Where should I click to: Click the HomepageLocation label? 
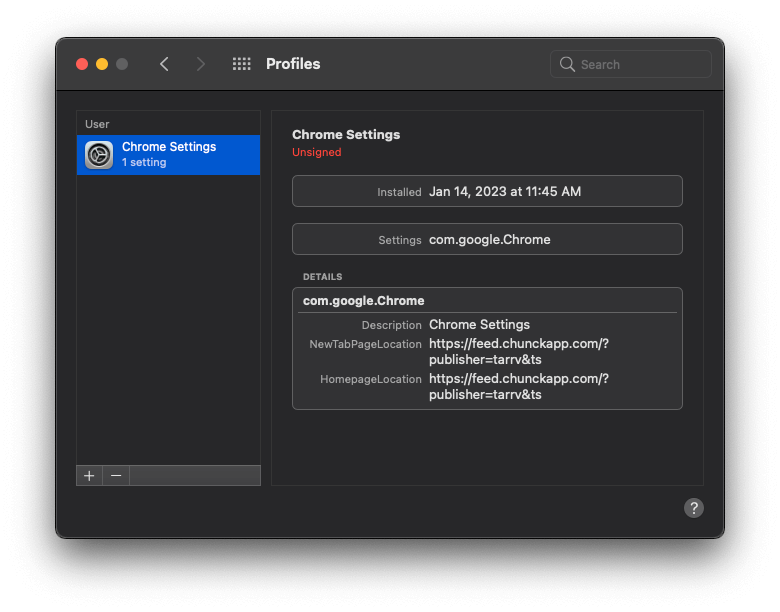pyautogui.click(x=371, y=379)
